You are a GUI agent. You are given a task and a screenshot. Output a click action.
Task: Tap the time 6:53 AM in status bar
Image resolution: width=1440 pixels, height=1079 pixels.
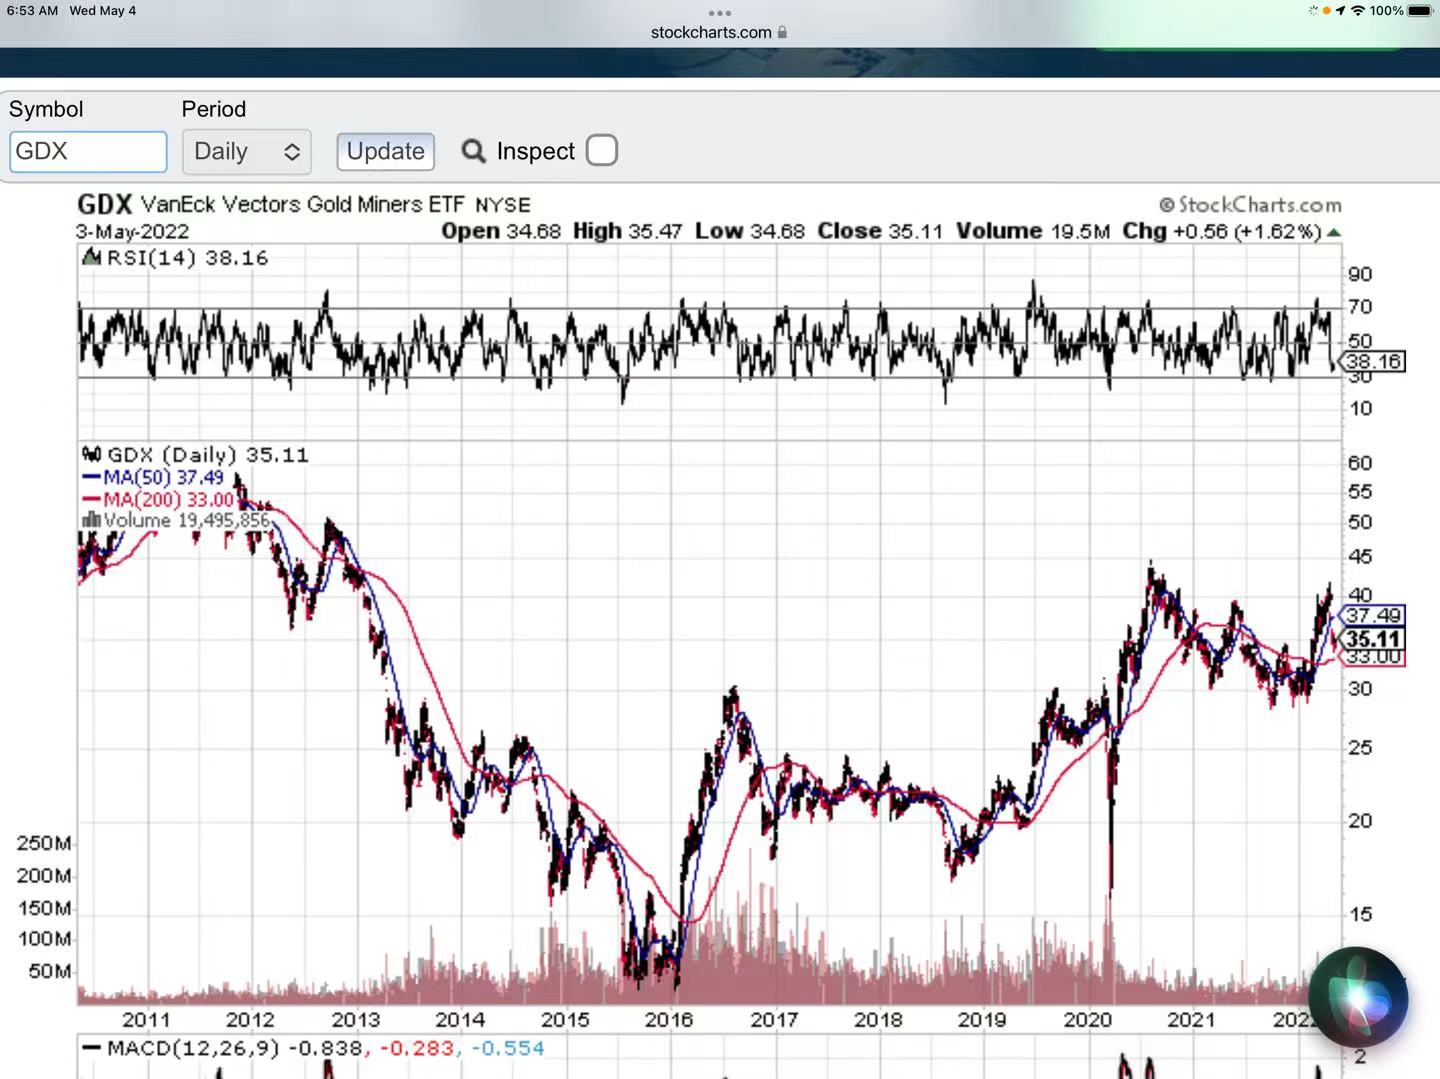tap(32, 11)
